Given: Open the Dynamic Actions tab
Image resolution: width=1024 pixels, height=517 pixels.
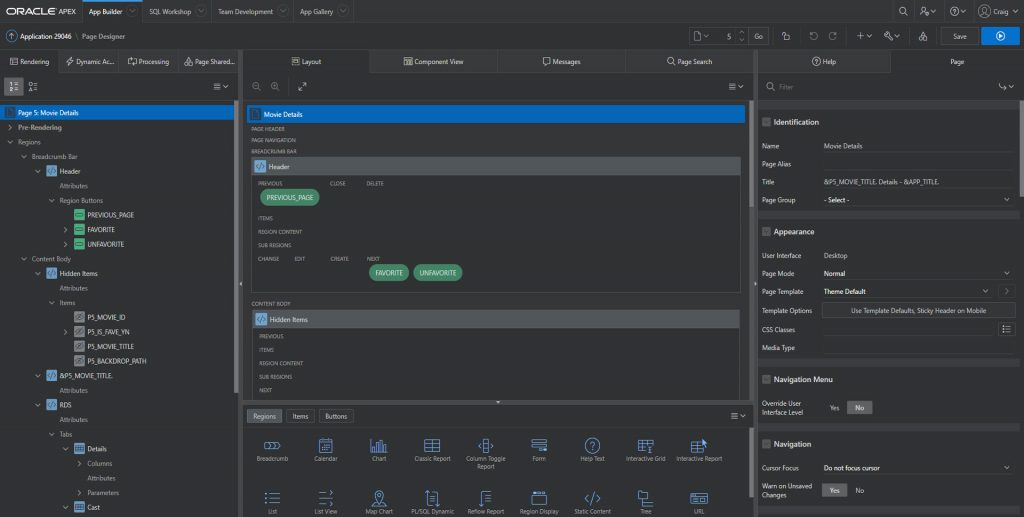Looking at the screenshot, I should coord(90,62).
